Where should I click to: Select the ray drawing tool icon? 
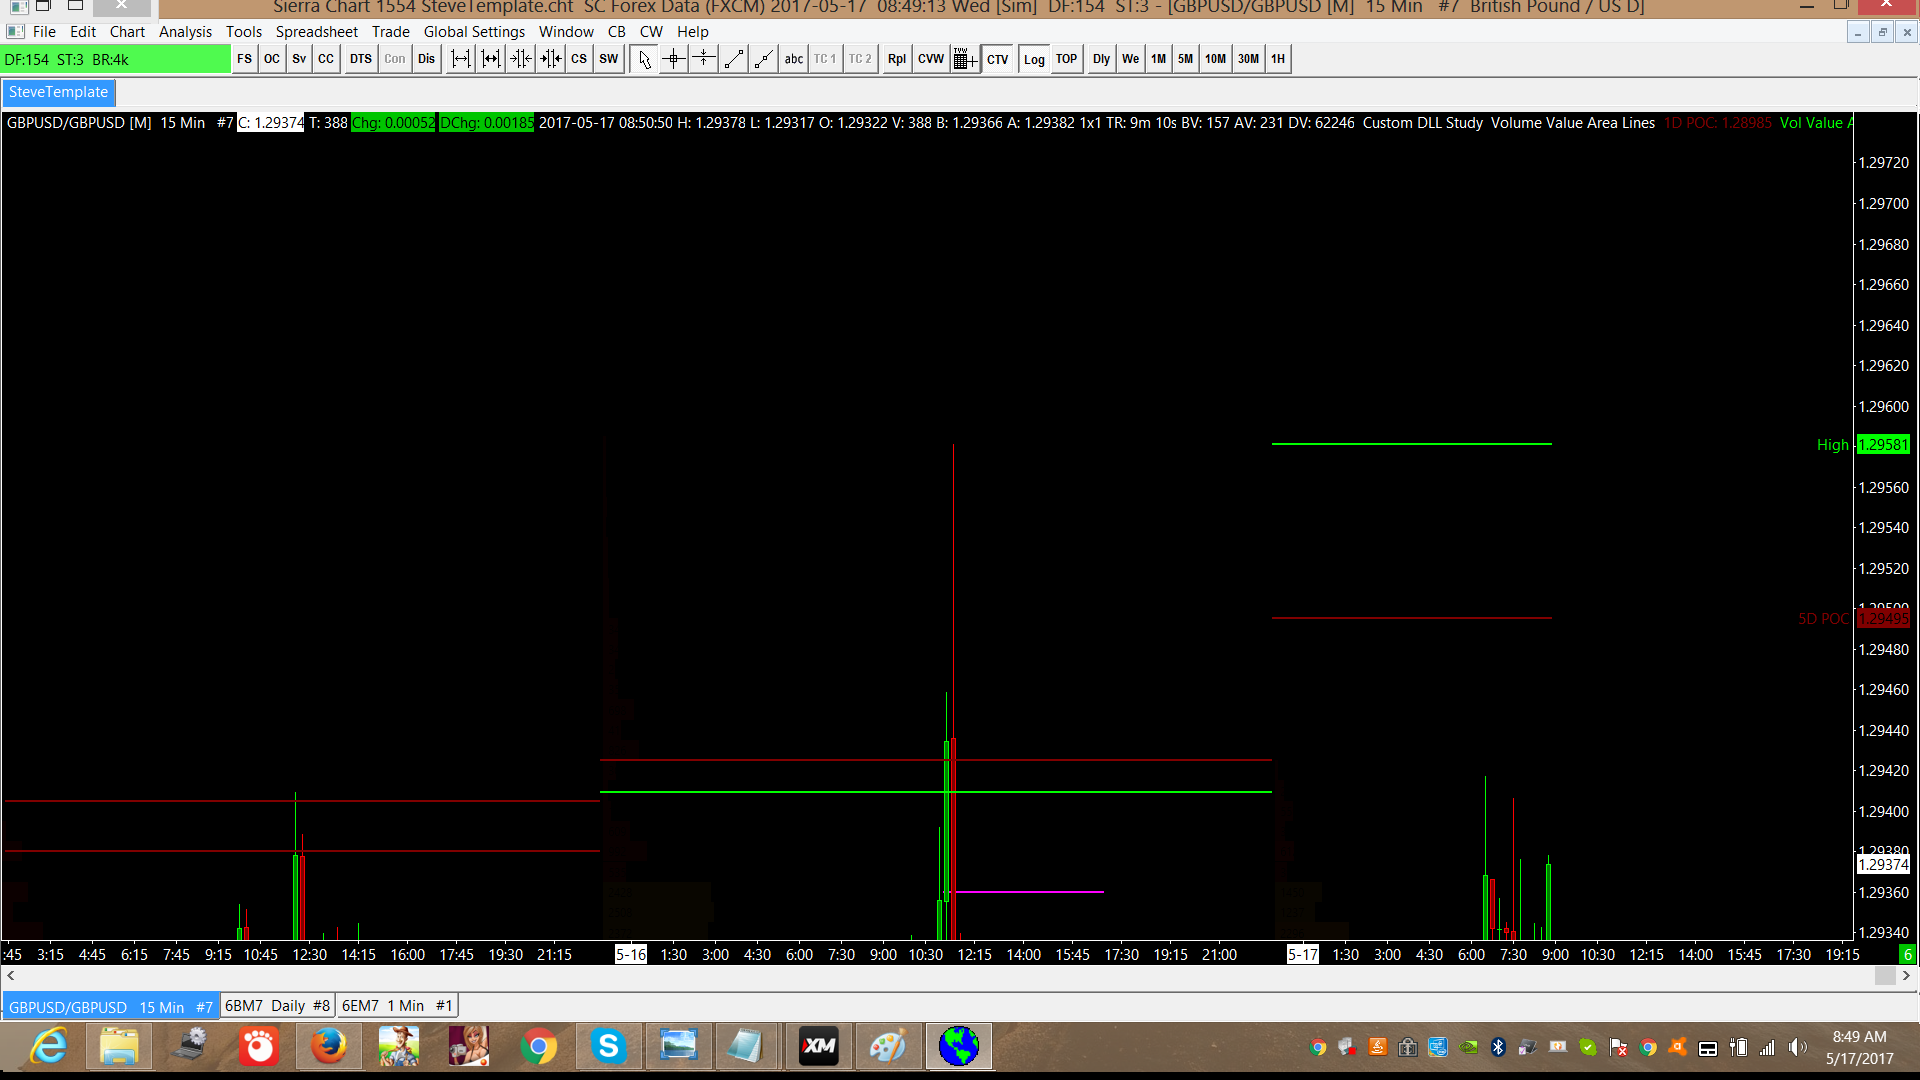click(x=763, y=59)
